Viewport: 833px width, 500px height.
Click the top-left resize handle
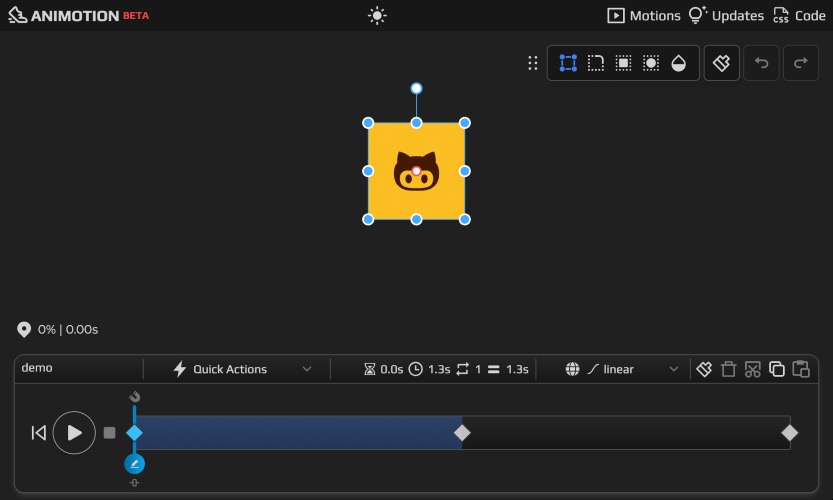[x=368, y=123]
